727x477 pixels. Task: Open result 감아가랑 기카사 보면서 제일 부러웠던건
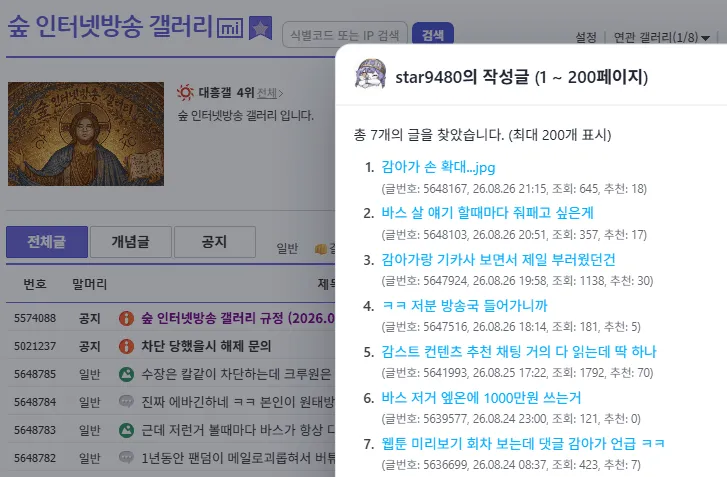[498, 260]
